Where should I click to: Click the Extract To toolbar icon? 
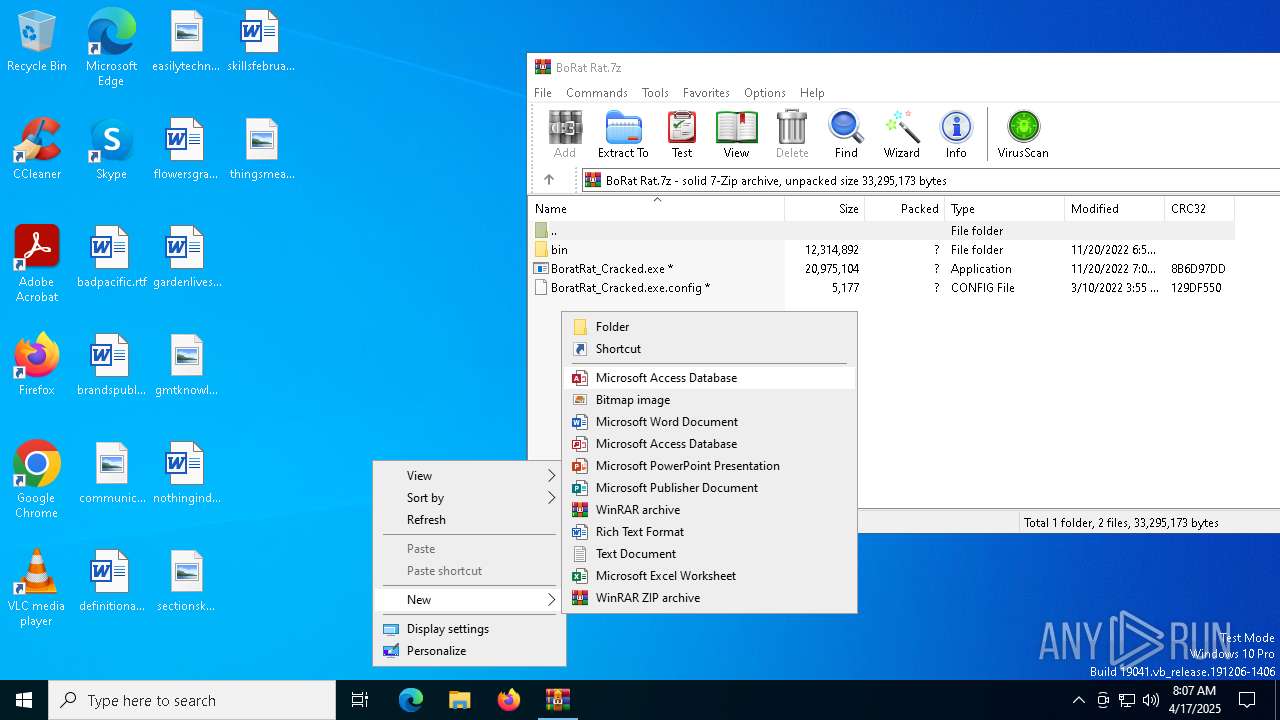point(623,134)
